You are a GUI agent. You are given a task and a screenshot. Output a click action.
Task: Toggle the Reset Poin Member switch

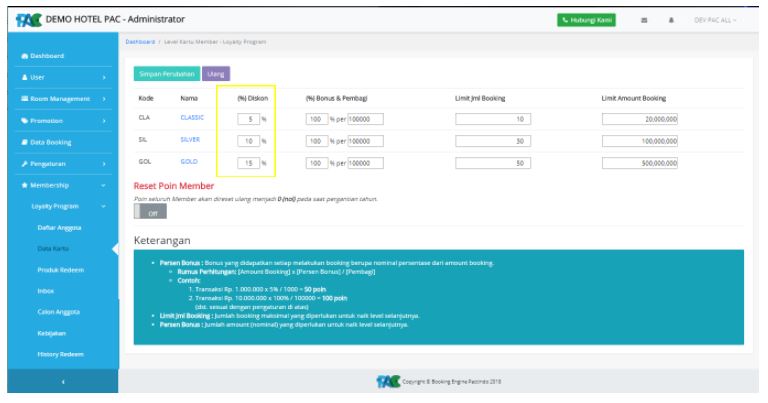pos(150,212)
